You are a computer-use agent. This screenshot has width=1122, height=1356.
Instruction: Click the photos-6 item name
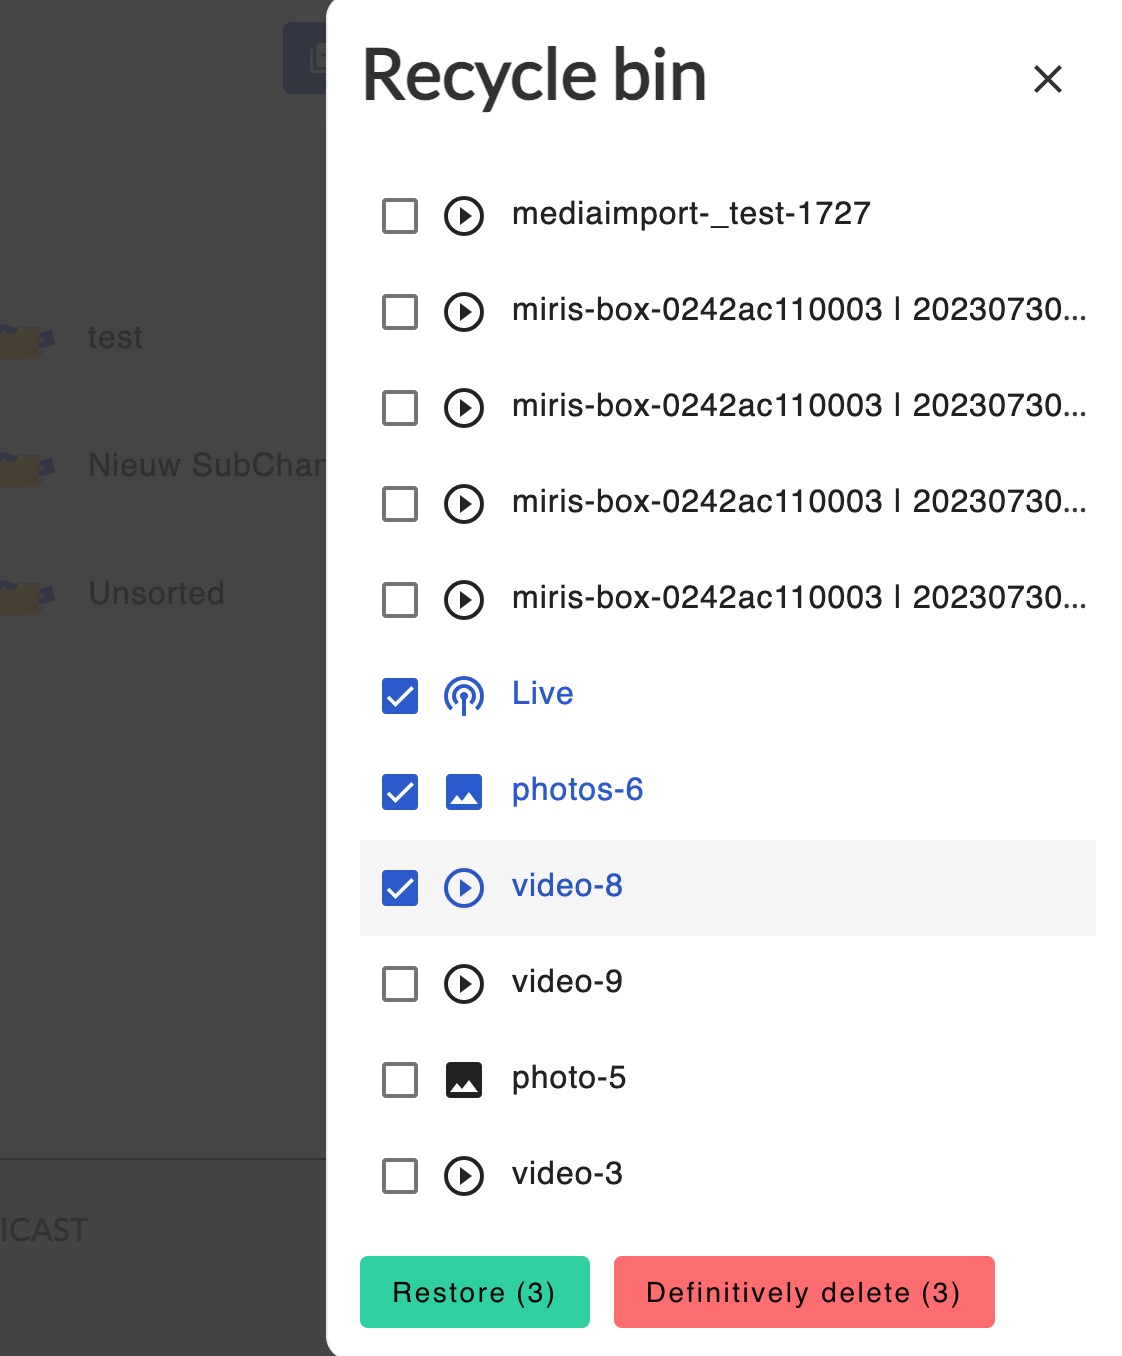tap(577, 790)
